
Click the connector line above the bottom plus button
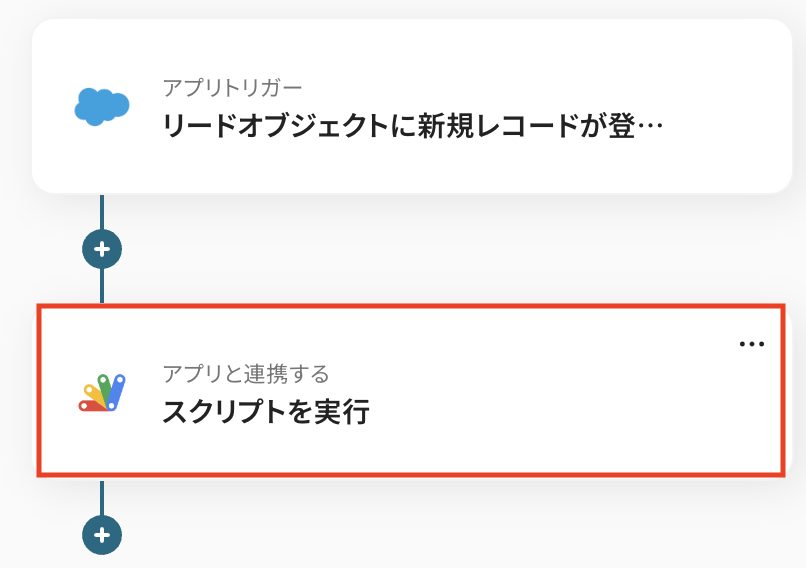pyautogui.click(x=102, y=497)
